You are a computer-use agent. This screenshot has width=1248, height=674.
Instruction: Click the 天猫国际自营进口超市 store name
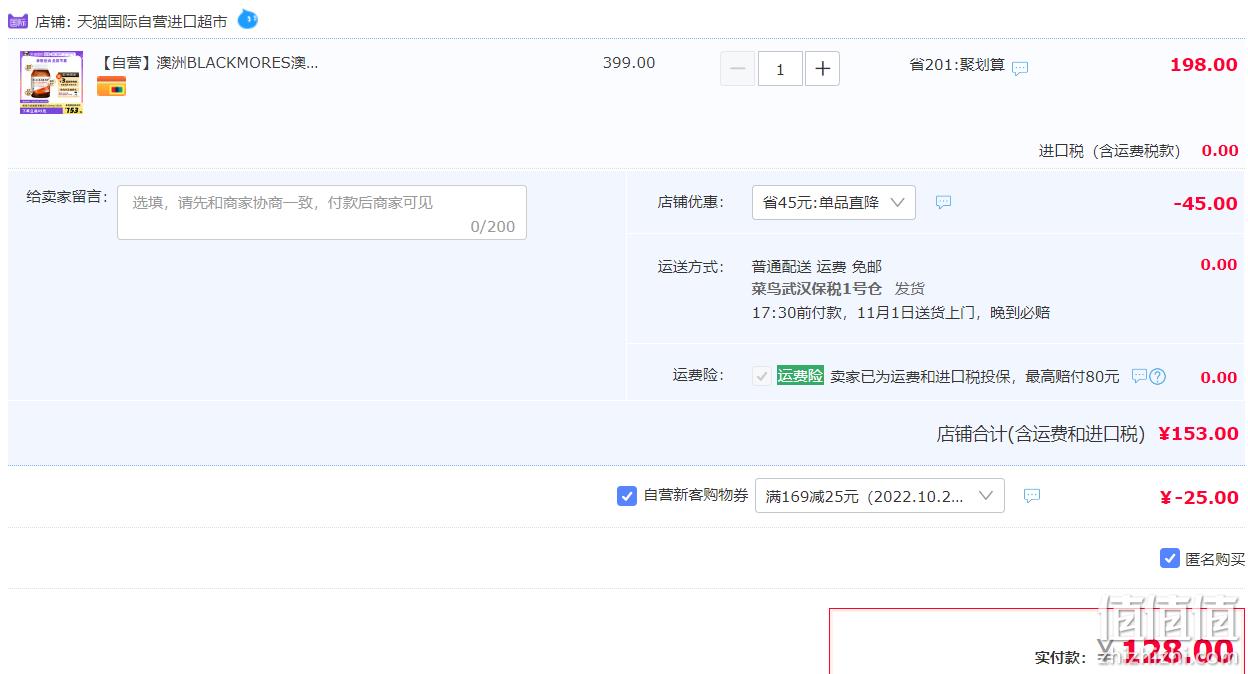pyautogui.click(x=152, y=21)
